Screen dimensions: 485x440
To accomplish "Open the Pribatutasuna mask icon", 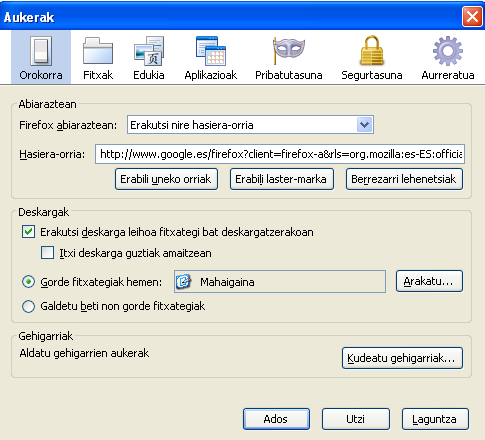I will [289, 50].
